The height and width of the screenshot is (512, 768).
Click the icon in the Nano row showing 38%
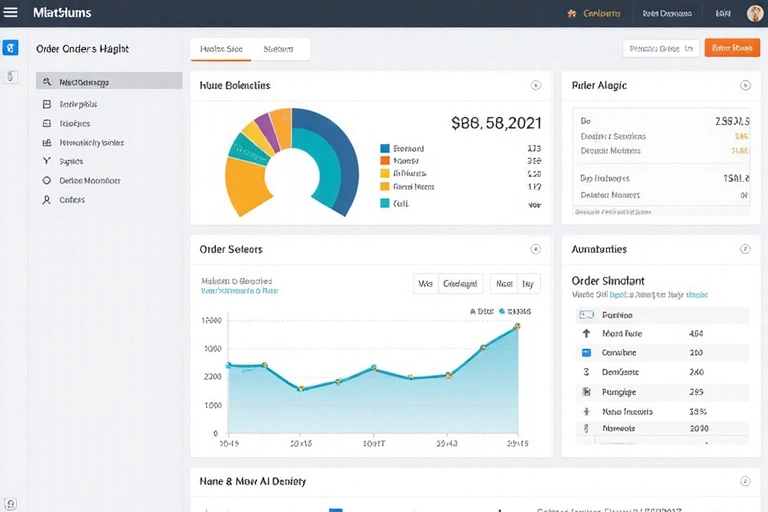586,412
